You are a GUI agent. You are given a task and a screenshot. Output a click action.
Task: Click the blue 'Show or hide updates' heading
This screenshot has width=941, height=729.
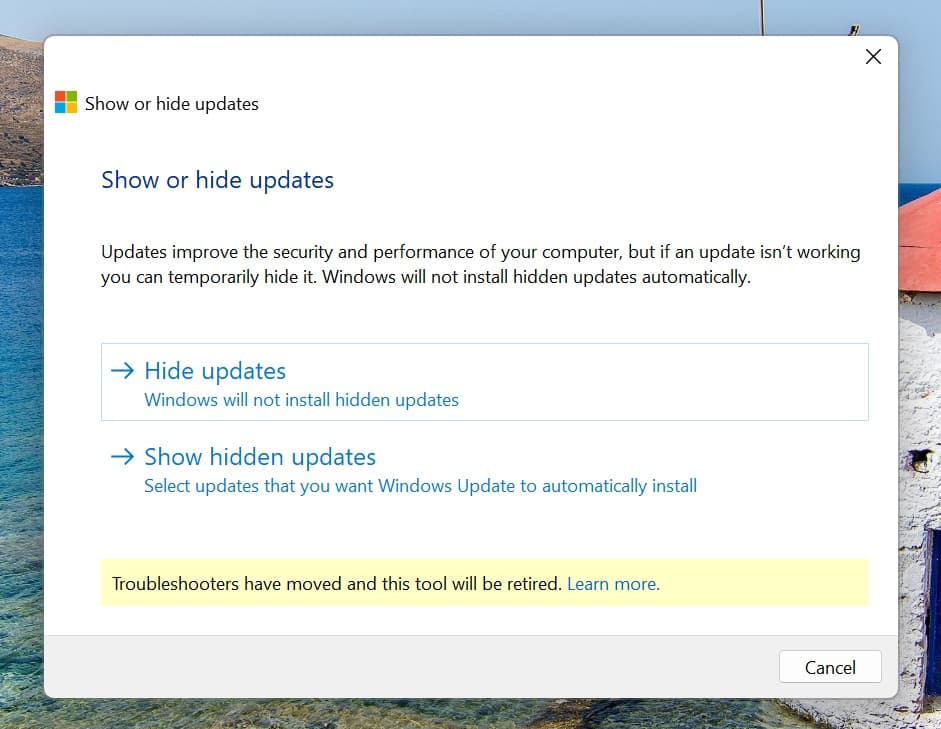pyautogui.click(x=217, y=180)
